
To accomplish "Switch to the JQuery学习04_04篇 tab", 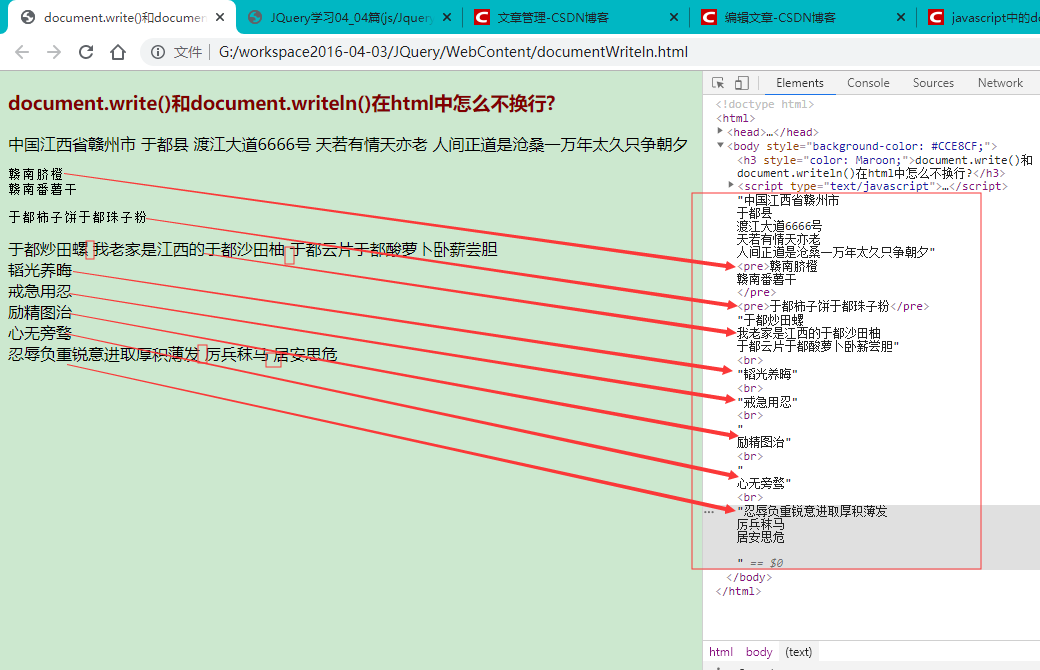I will (x=350, y=17).
